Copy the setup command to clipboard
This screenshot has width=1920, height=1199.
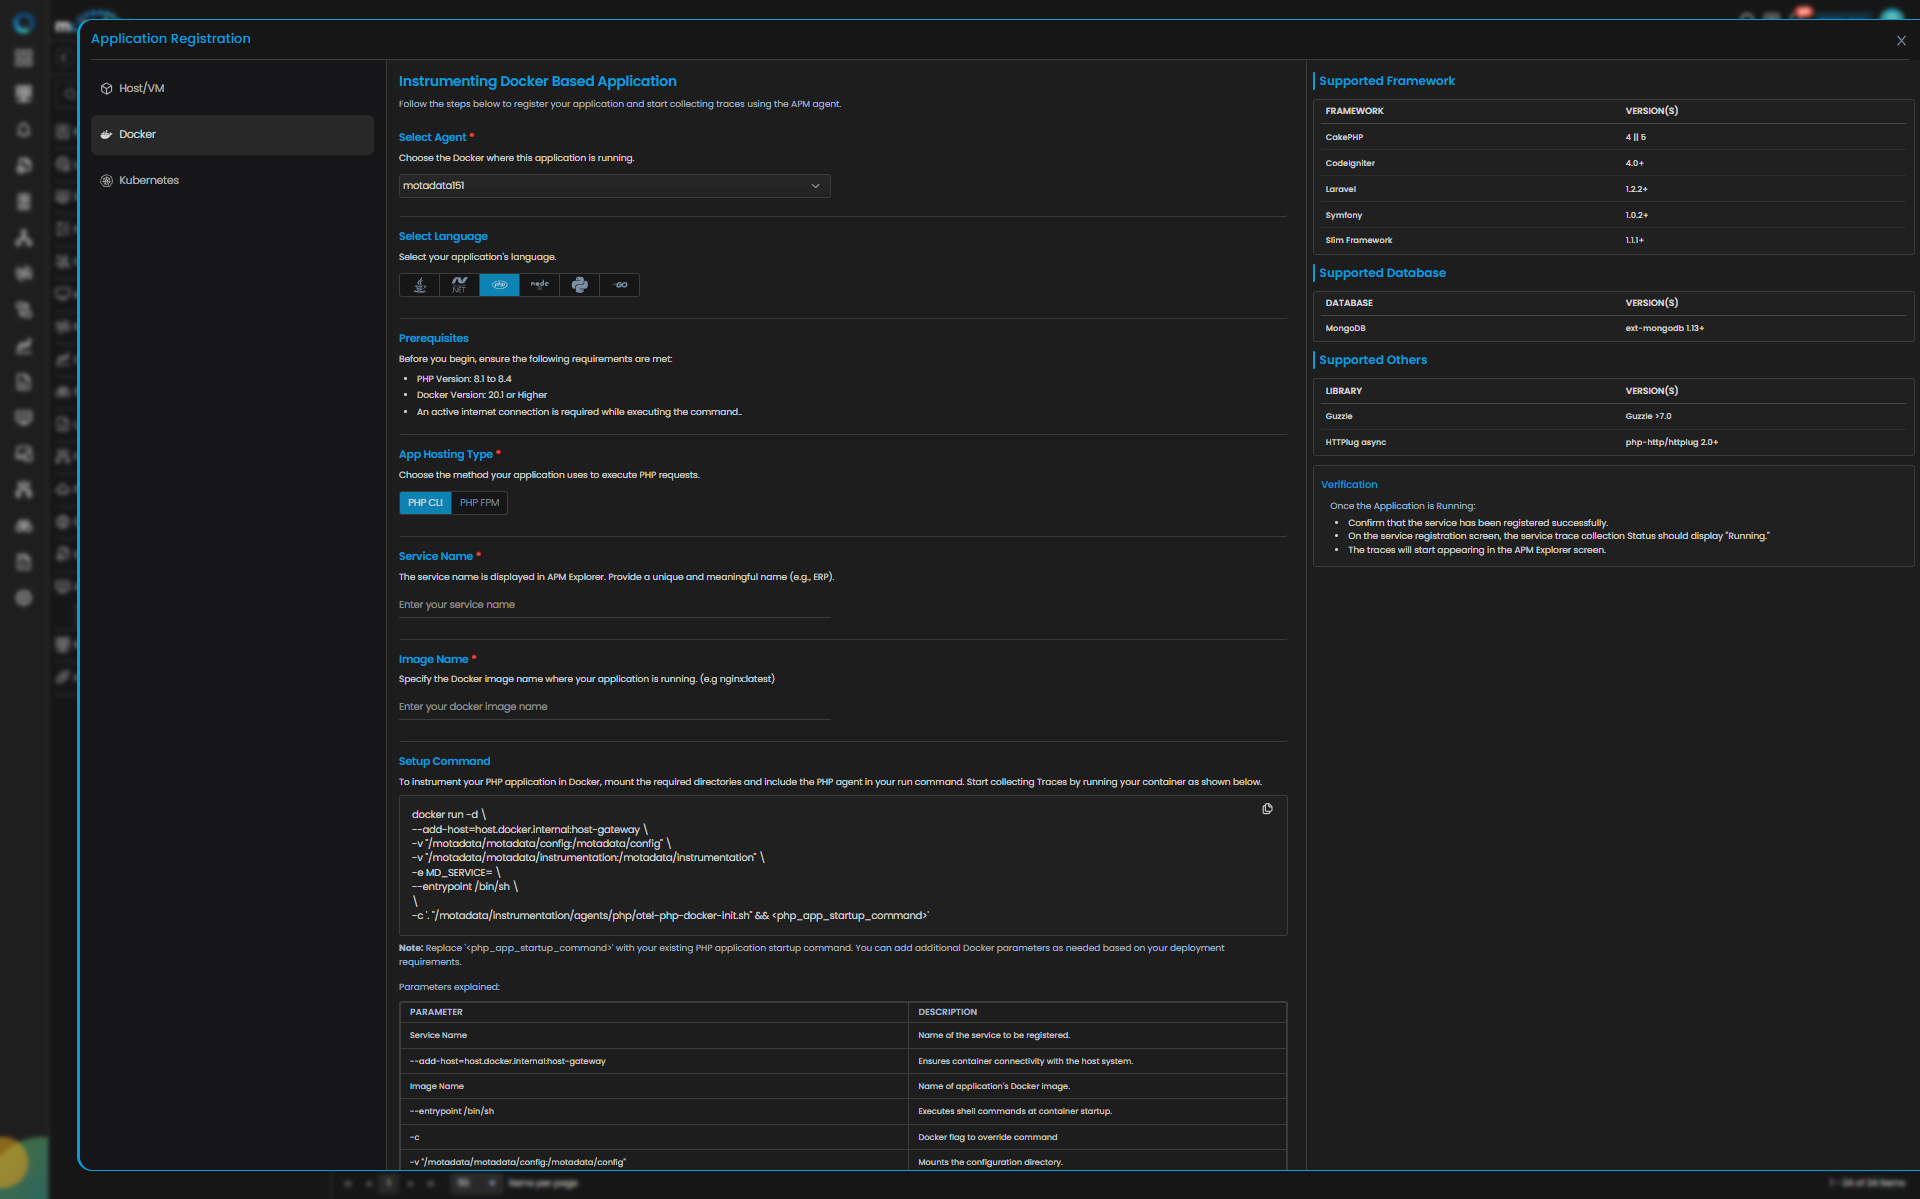click(1267, 809)
